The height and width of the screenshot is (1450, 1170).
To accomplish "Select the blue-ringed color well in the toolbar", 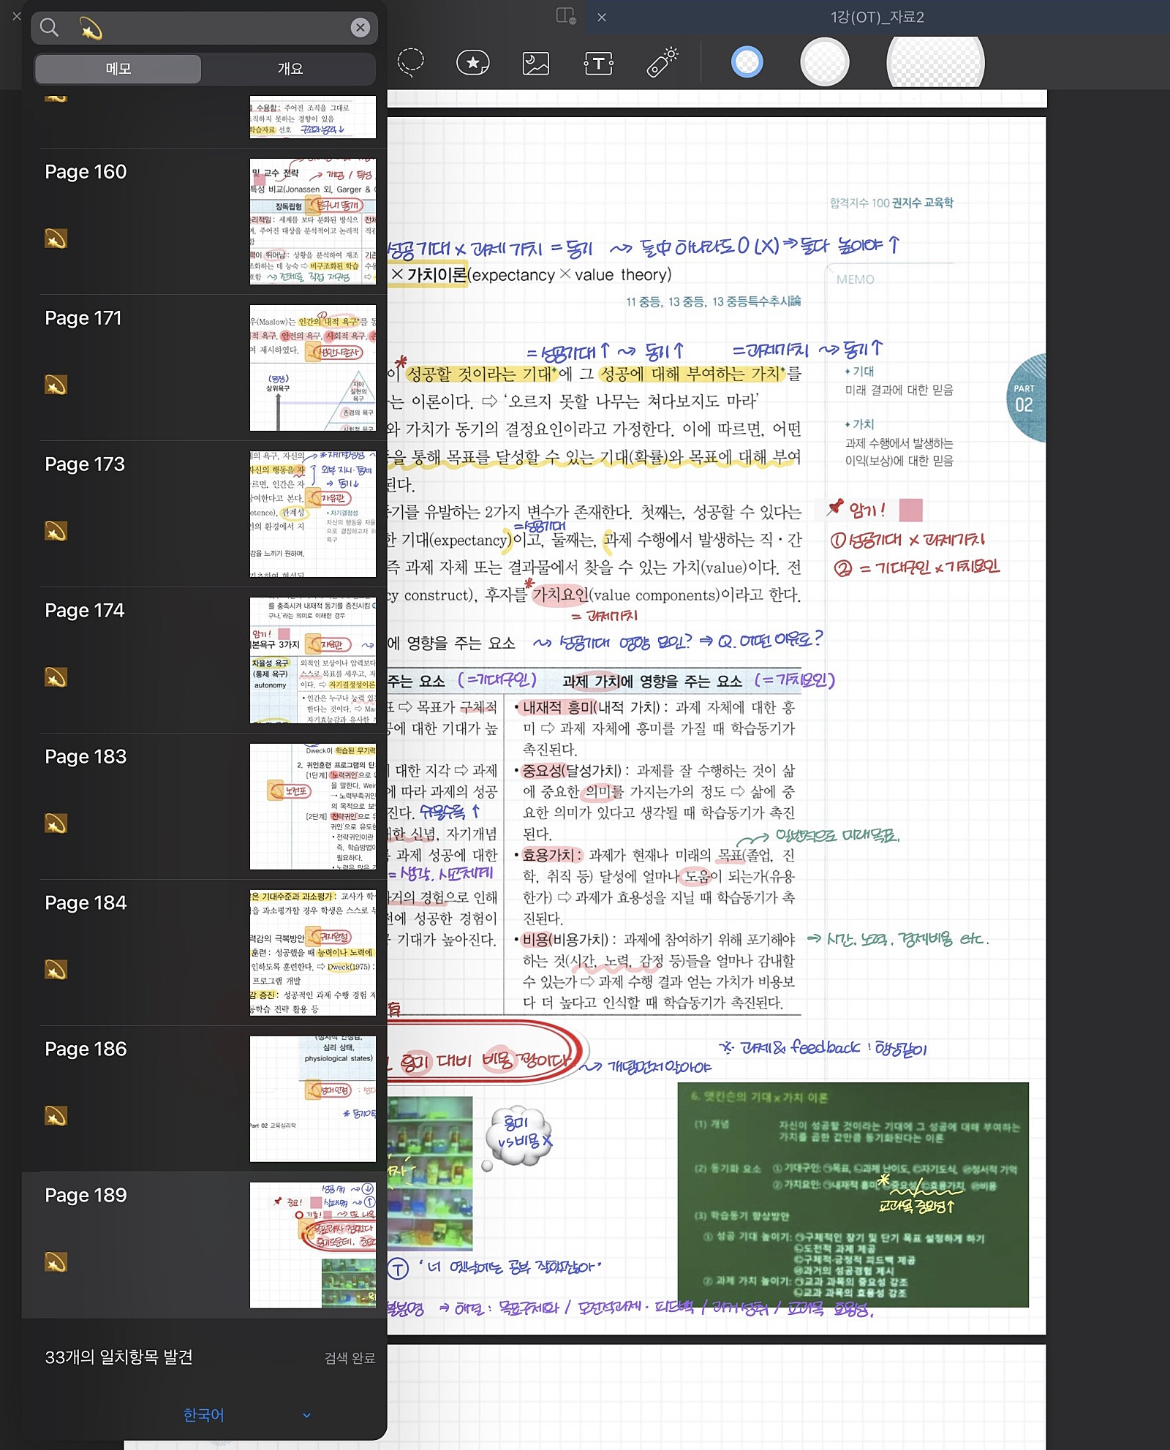I will (746, 61).
